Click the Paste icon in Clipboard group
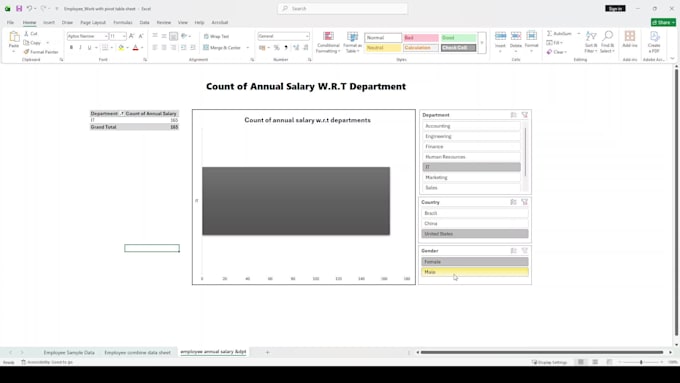This screenshot has width=680, height=383. tap(14, 37)
